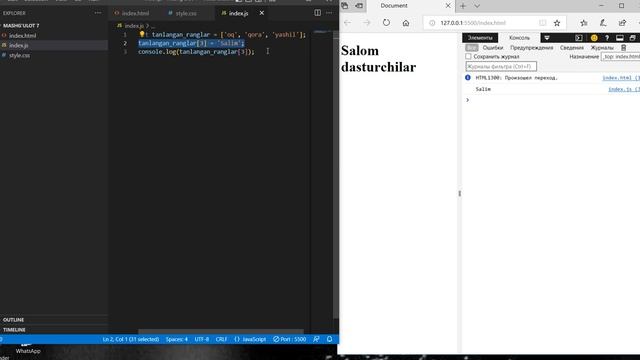
Task: Click the address bar 127.0.0.1 URL
Action: coord(473,23)
